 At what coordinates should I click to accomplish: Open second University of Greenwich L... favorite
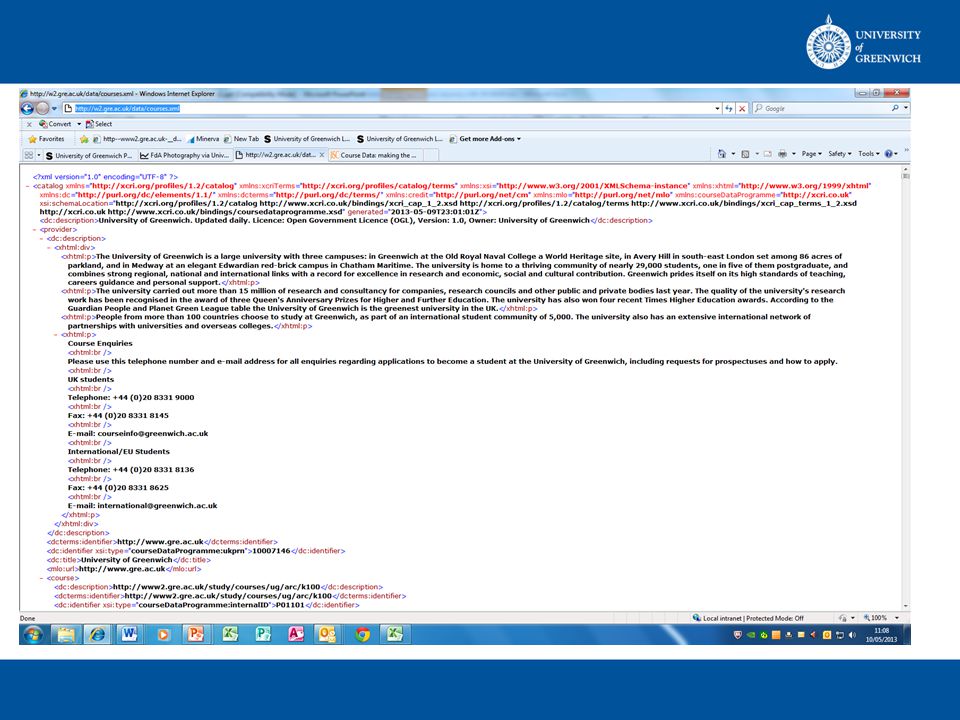pos(400,139)
